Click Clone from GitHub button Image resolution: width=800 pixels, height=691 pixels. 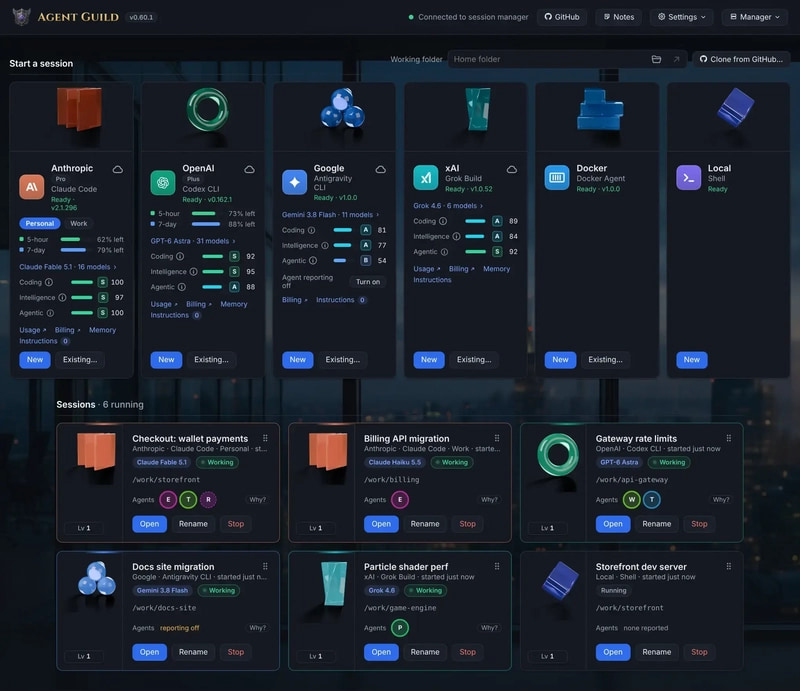pos(741,59)
